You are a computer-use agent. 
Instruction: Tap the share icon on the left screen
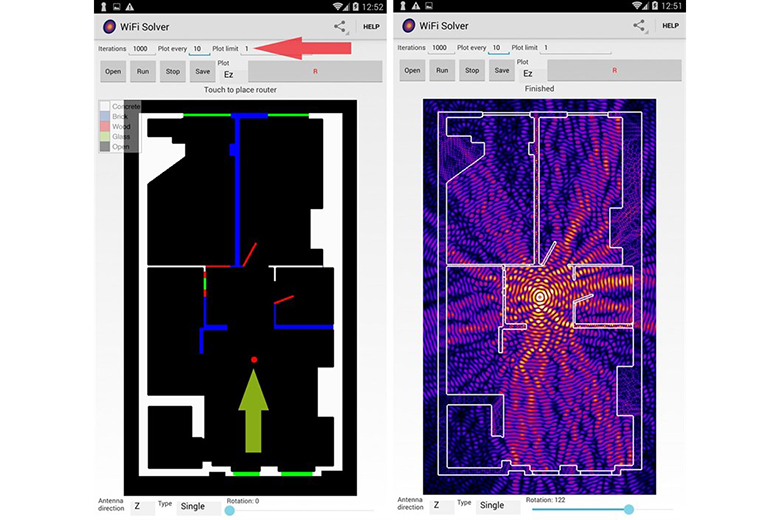[x=341, y=27]
